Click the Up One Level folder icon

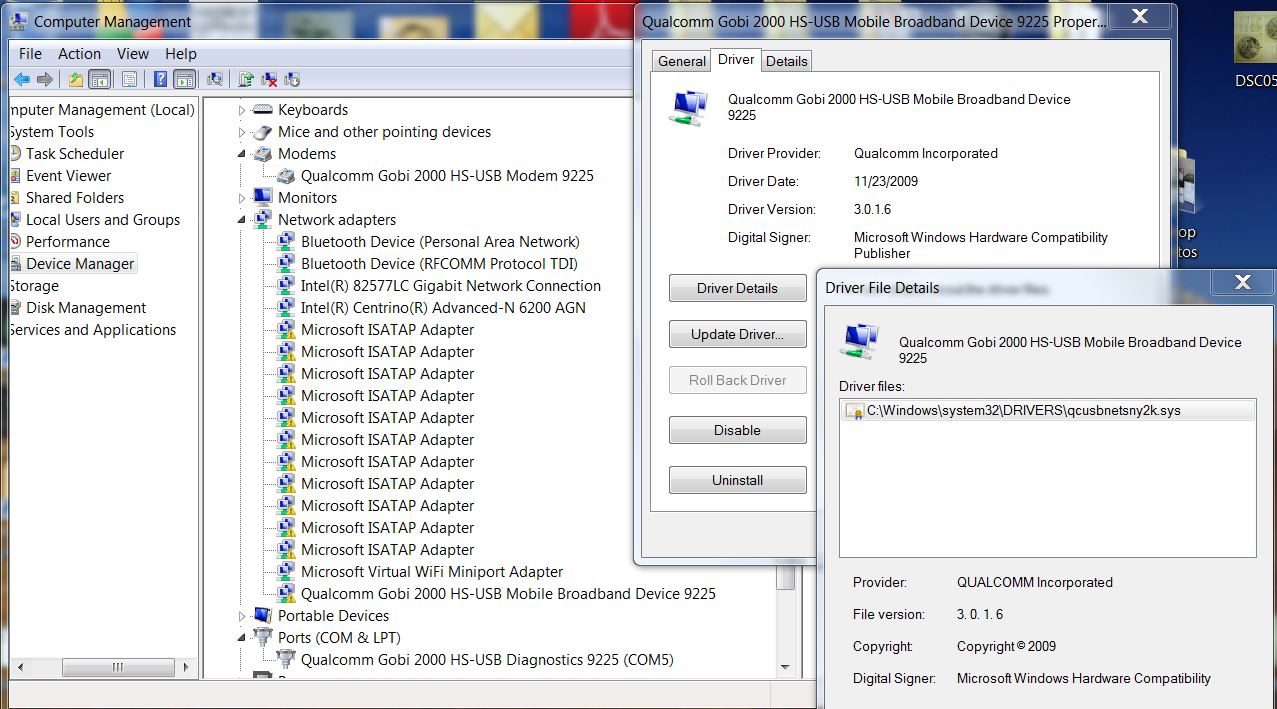point(75,80)
